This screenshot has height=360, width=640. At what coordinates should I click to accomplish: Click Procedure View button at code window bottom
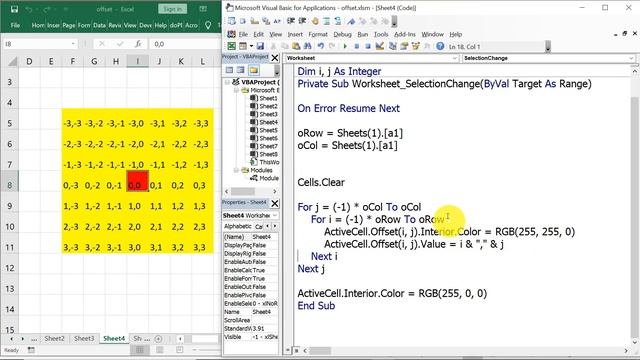pyautogui.click(x=288, y=350)
